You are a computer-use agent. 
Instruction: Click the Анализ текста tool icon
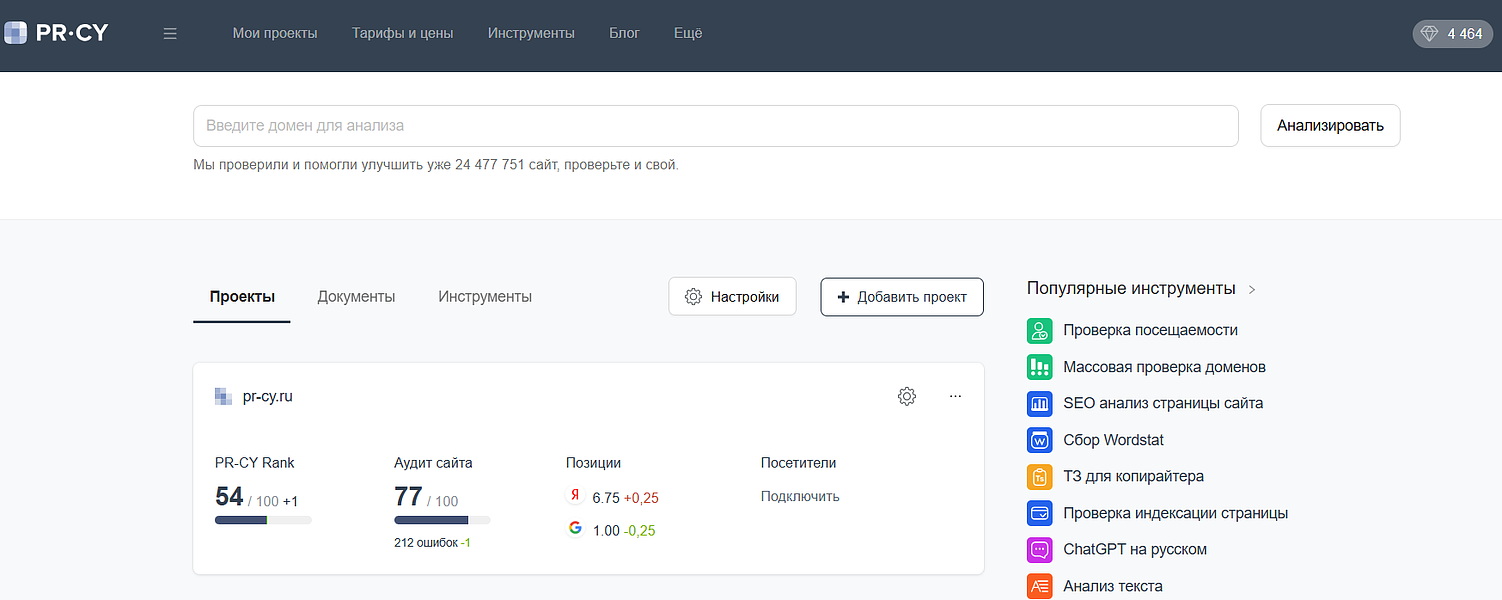coord(1040,586)
